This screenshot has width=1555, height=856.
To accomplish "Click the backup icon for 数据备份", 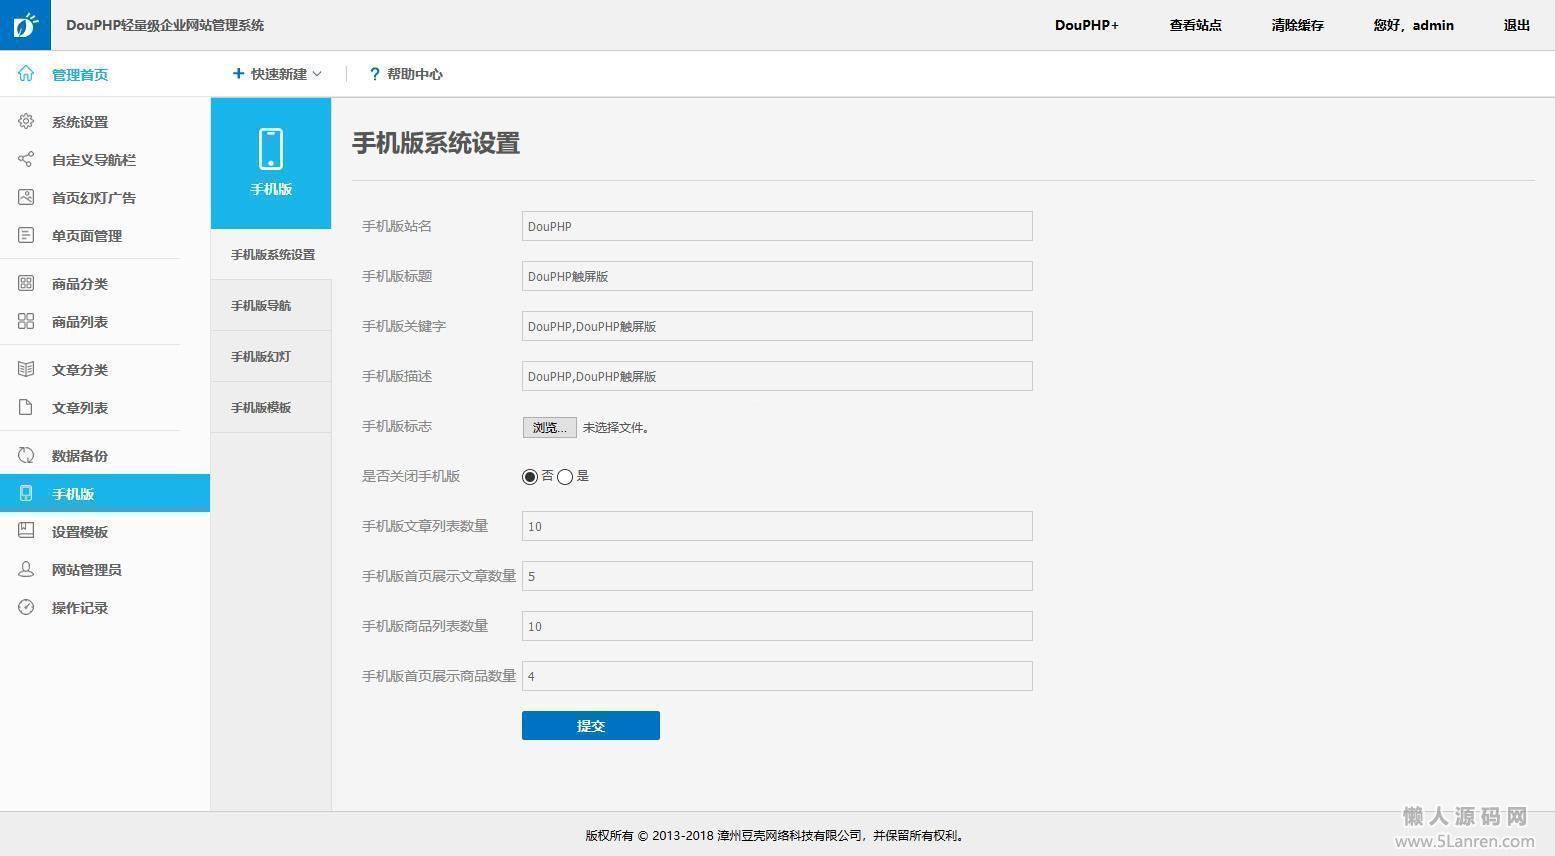I will (26, 456).
